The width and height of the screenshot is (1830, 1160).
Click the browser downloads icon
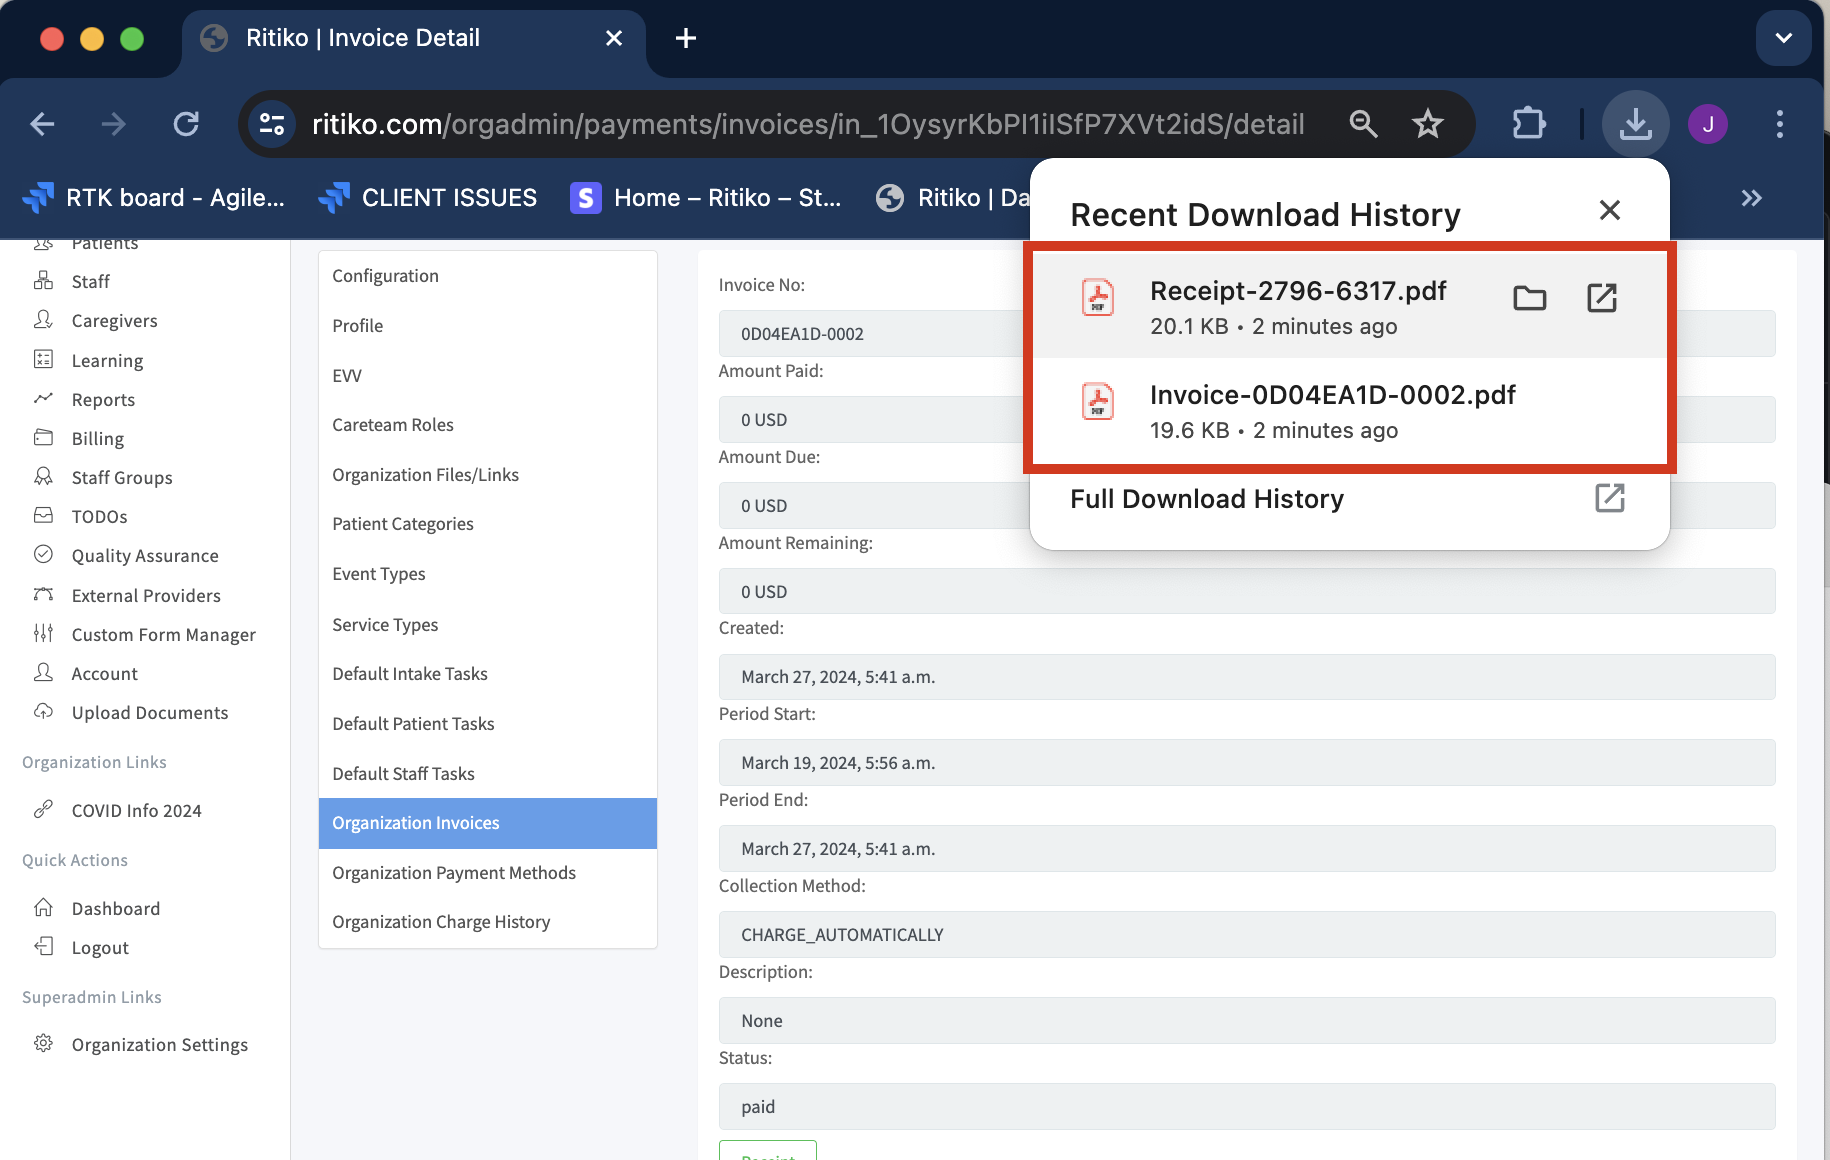coord(1635,124)
